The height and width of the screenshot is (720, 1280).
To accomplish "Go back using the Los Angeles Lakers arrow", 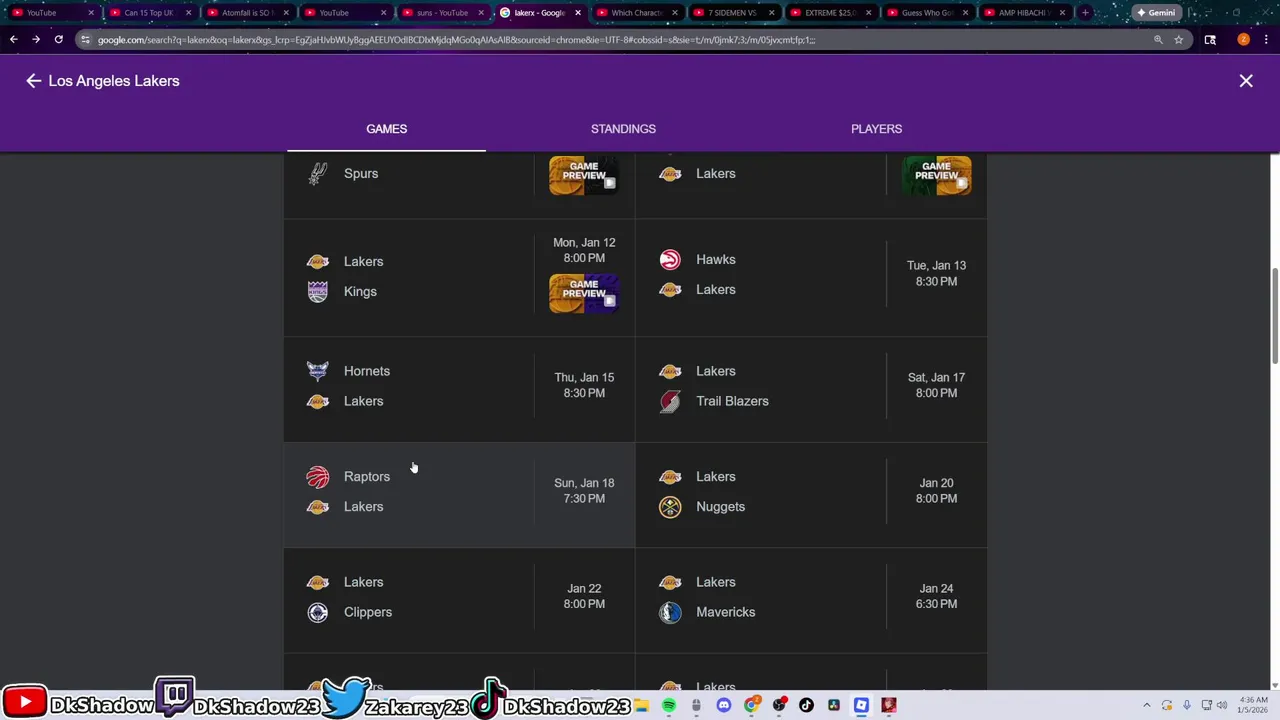I will click(x=34, y=81).
